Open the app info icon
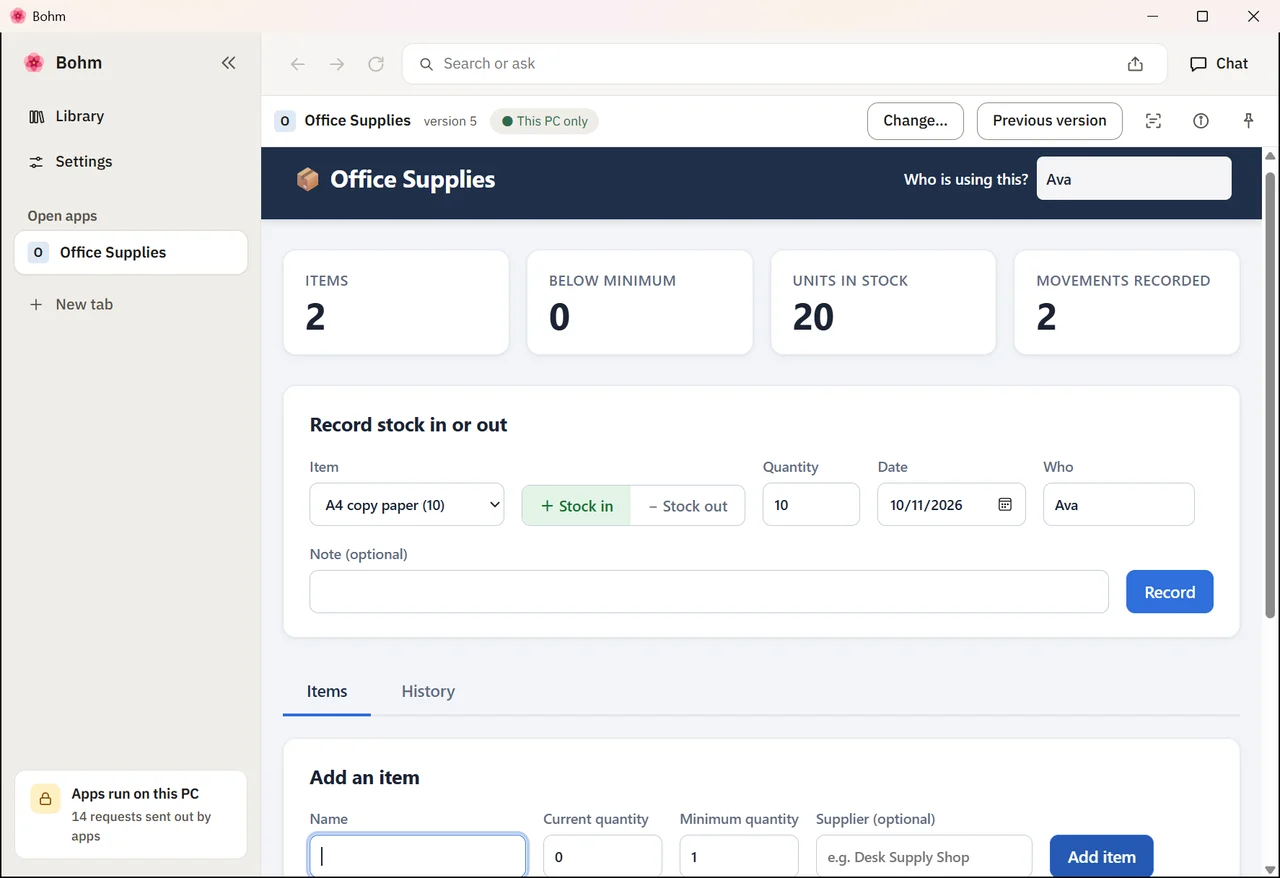1280x878 pixels. tap(1201, 121)
